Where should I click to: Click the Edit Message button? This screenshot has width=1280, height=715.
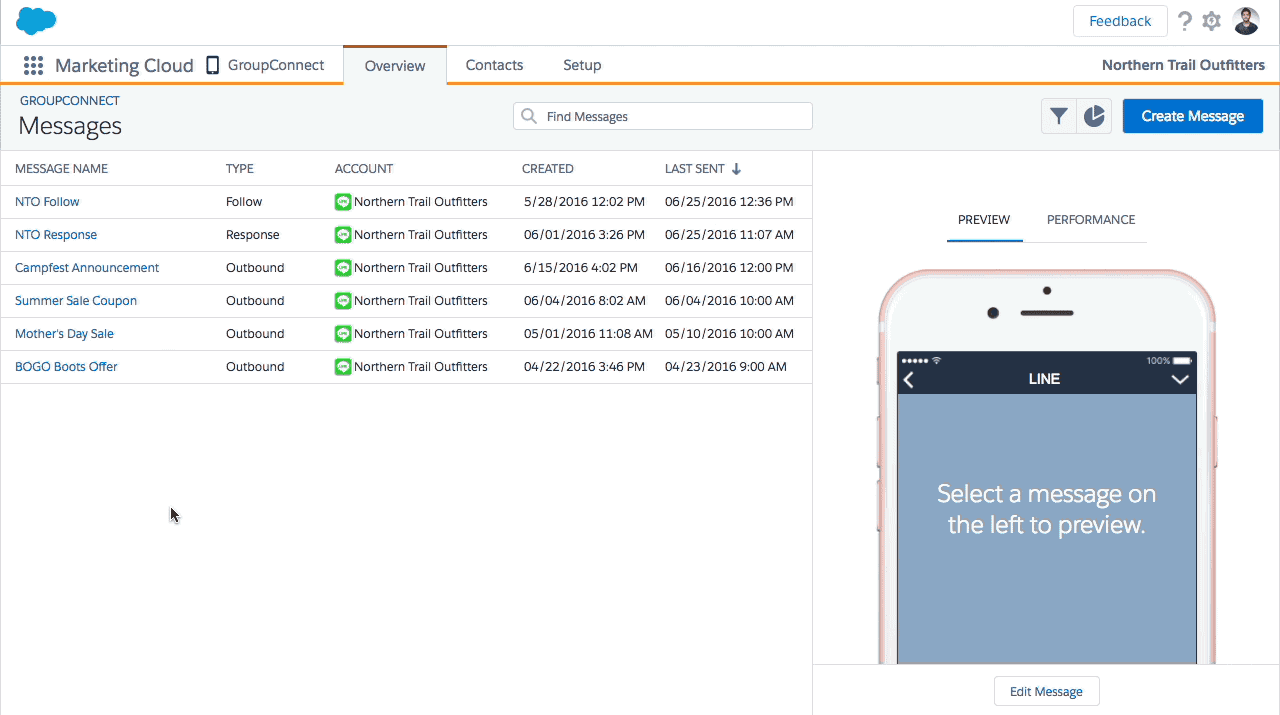1046,691
